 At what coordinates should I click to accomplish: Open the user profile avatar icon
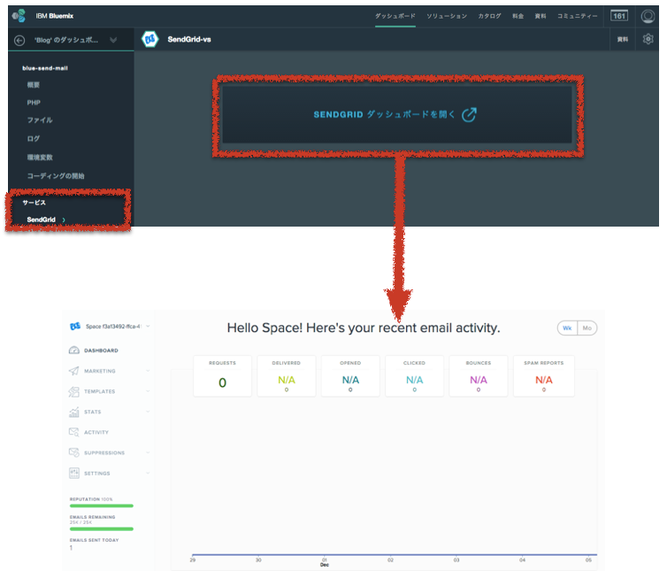[x=647, y=16]
